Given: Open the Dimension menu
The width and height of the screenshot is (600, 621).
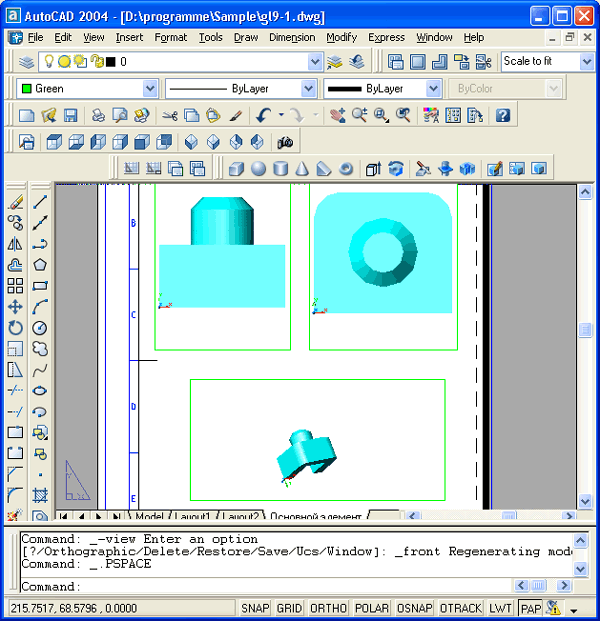Looking at the screenshot, I should (x=292, y=37).
